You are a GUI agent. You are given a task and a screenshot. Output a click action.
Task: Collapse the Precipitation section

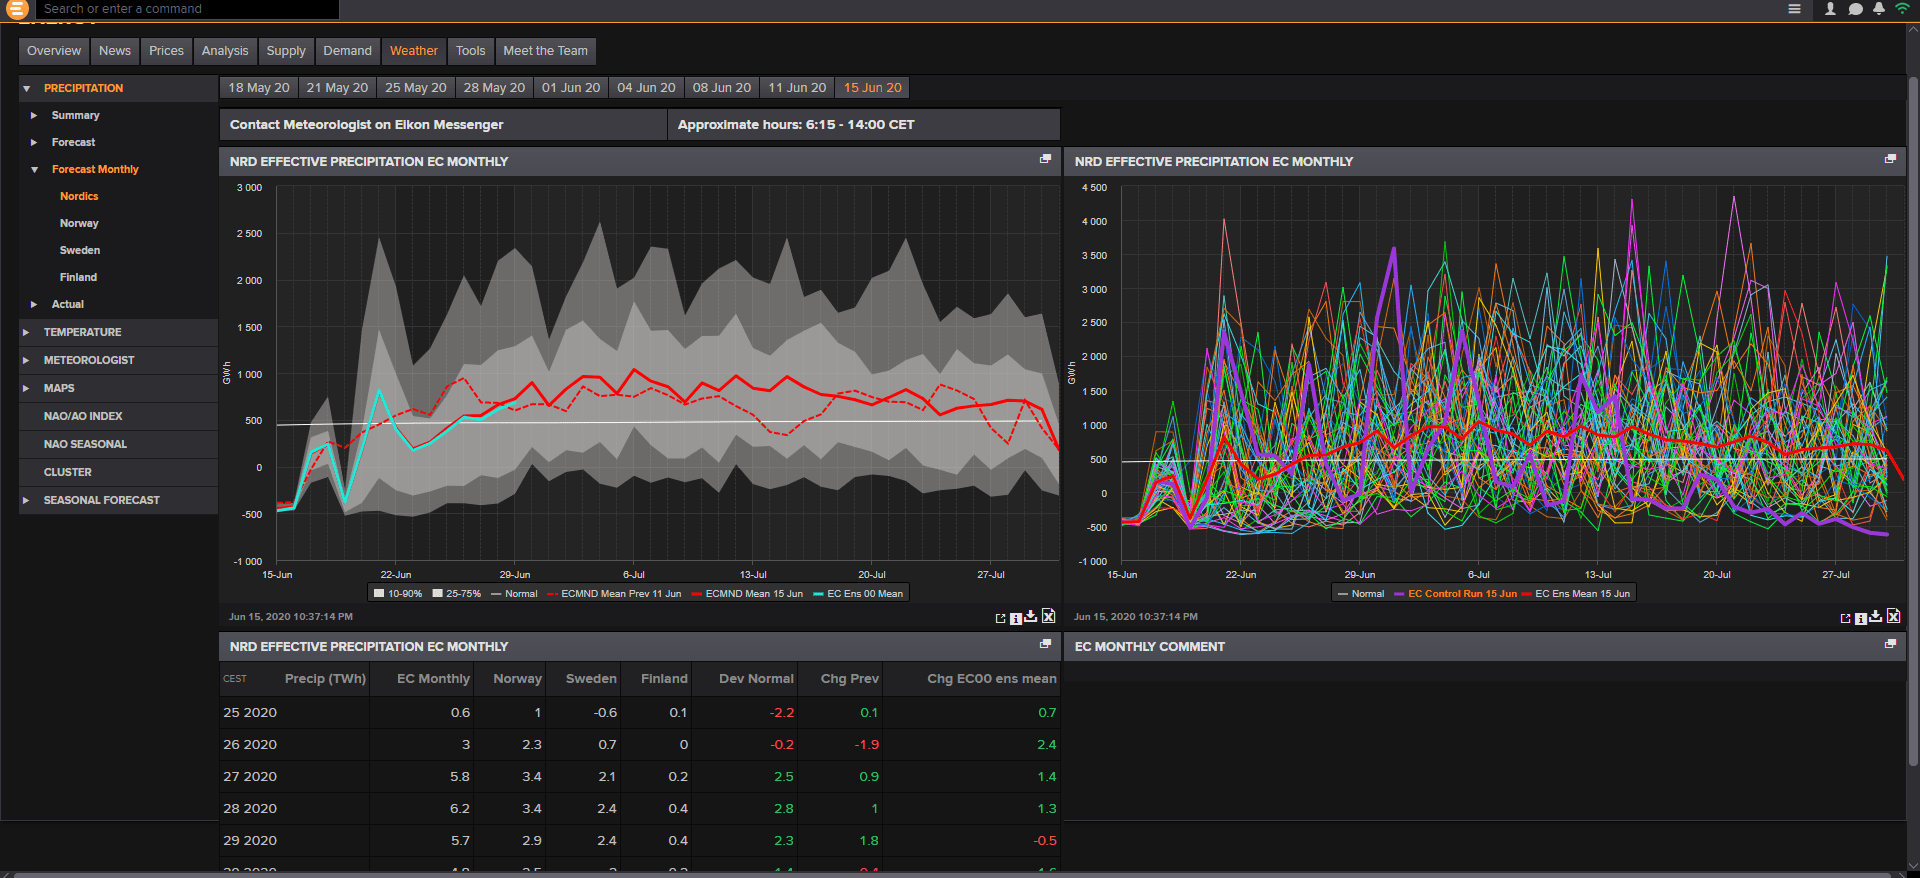pyautogui.click(x=26, y=88)
